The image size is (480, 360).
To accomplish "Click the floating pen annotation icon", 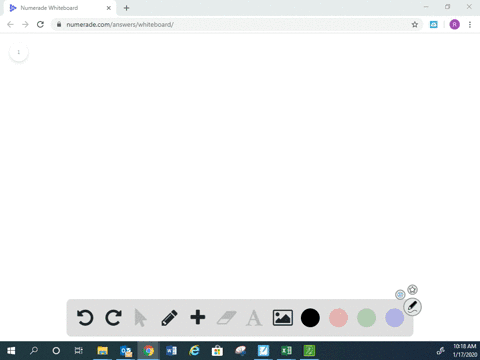I will tap(412, 307).
